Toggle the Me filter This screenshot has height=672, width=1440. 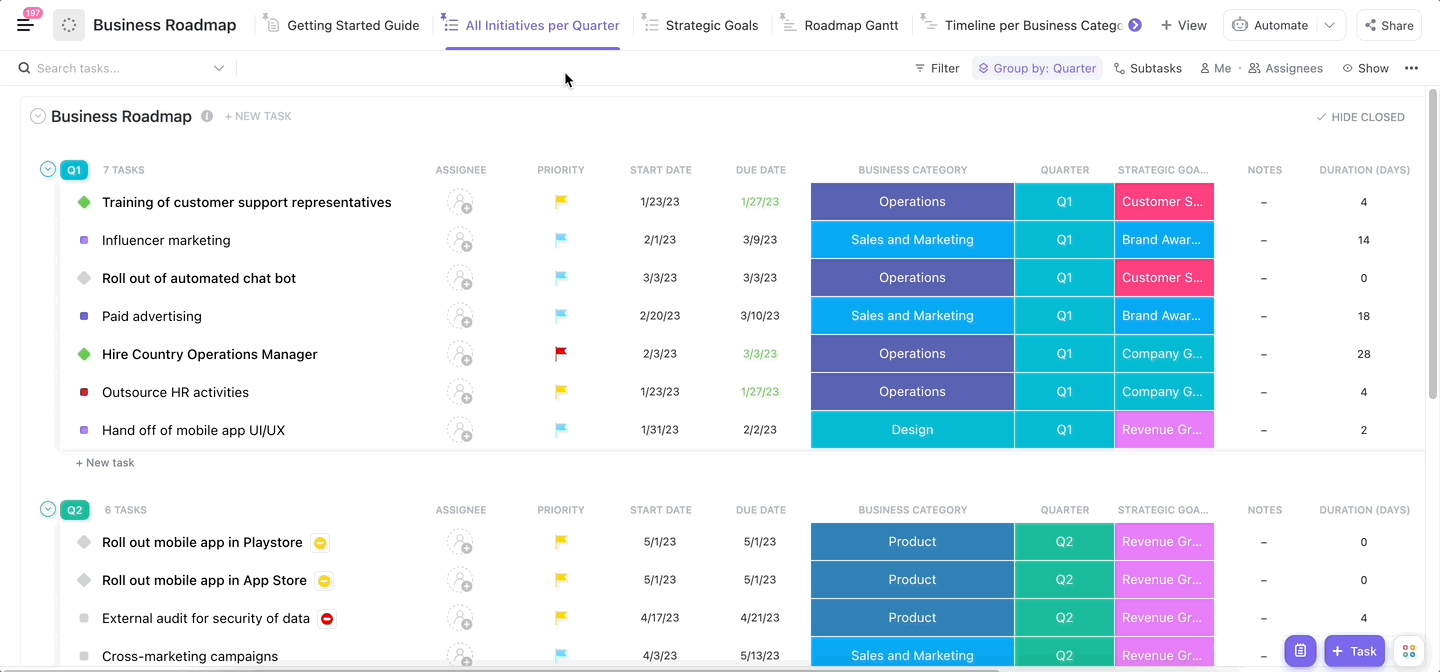click(x=1215, y=68)
